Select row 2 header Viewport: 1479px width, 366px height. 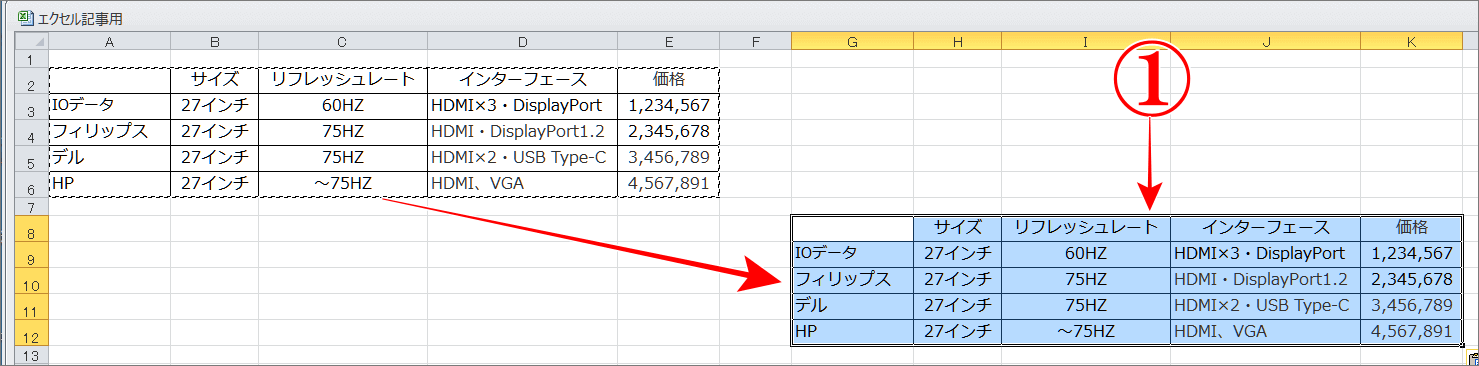(31, 80)
